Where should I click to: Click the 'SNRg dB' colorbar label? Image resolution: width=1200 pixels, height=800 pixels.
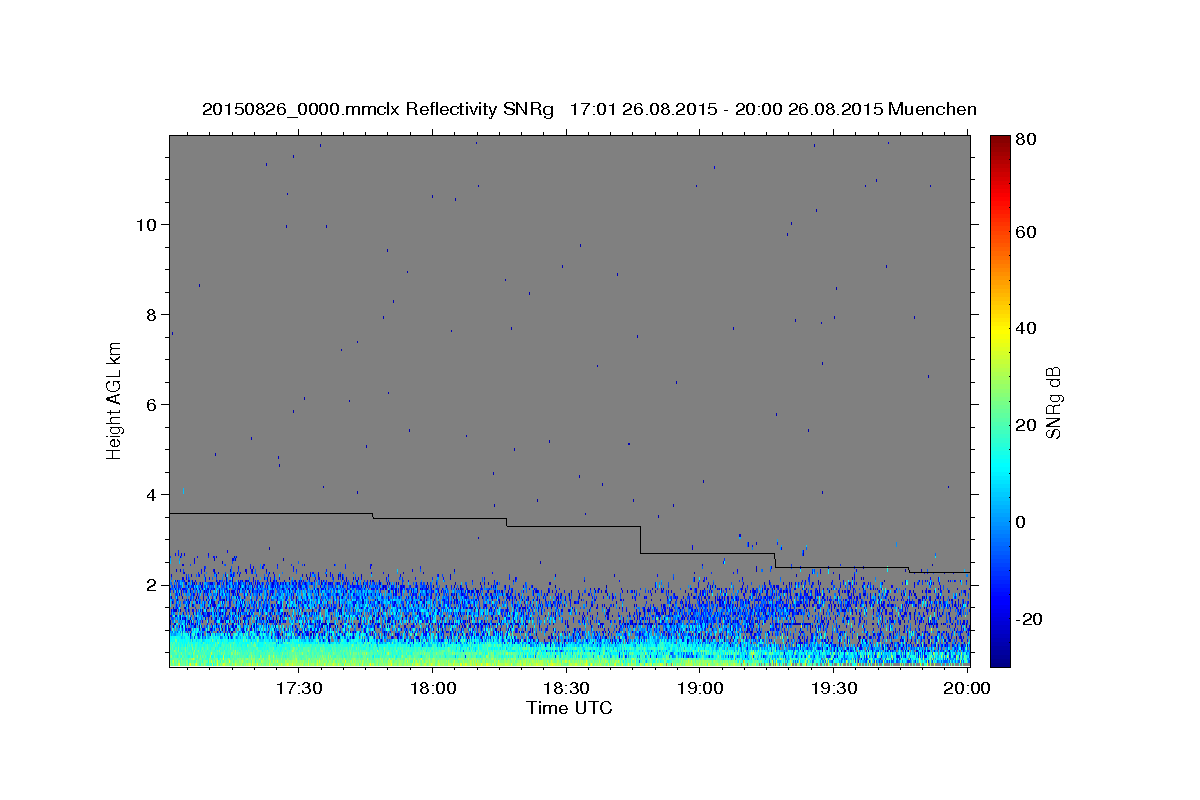pyautogui.click(x=1054, y=401)
